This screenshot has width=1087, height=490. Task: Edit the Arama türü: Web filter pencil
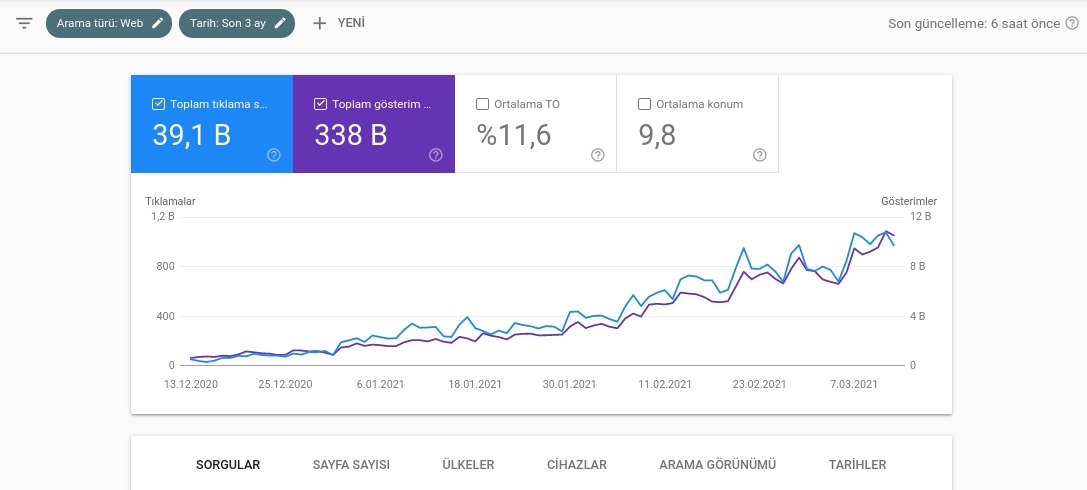pyautogui.click(x=158, y=23)
